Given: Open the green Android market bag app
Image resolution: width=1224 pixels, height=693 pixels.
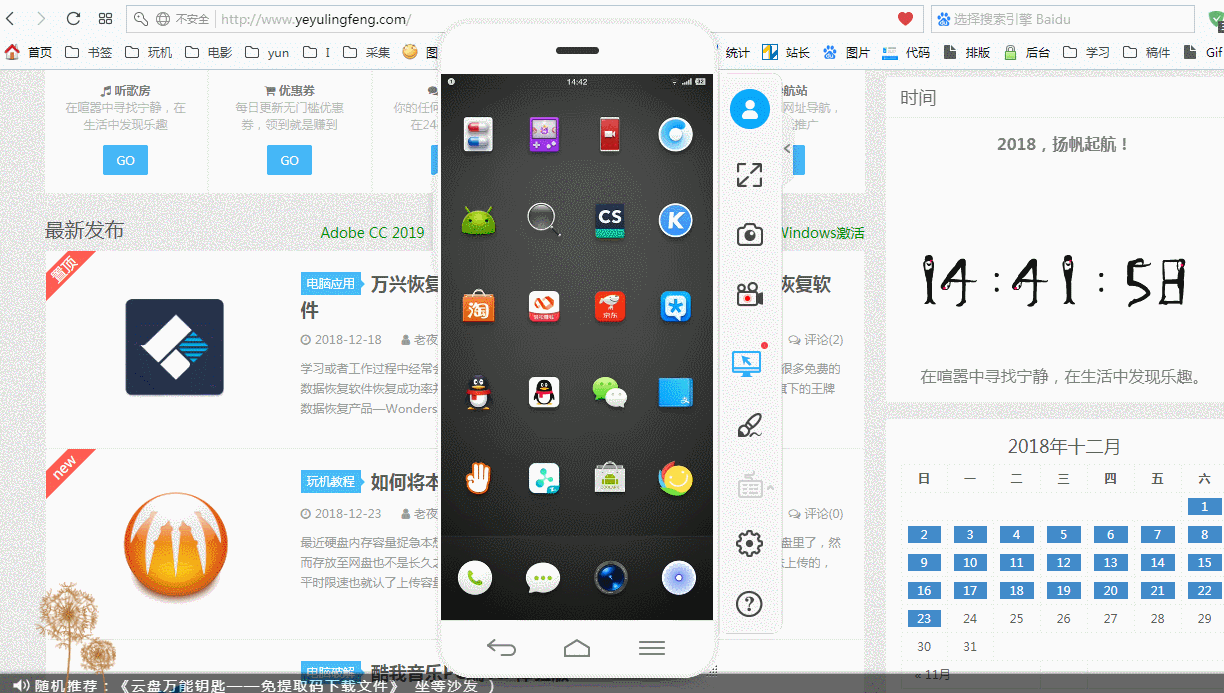Looking at the screenshot, I should (610, 478).
